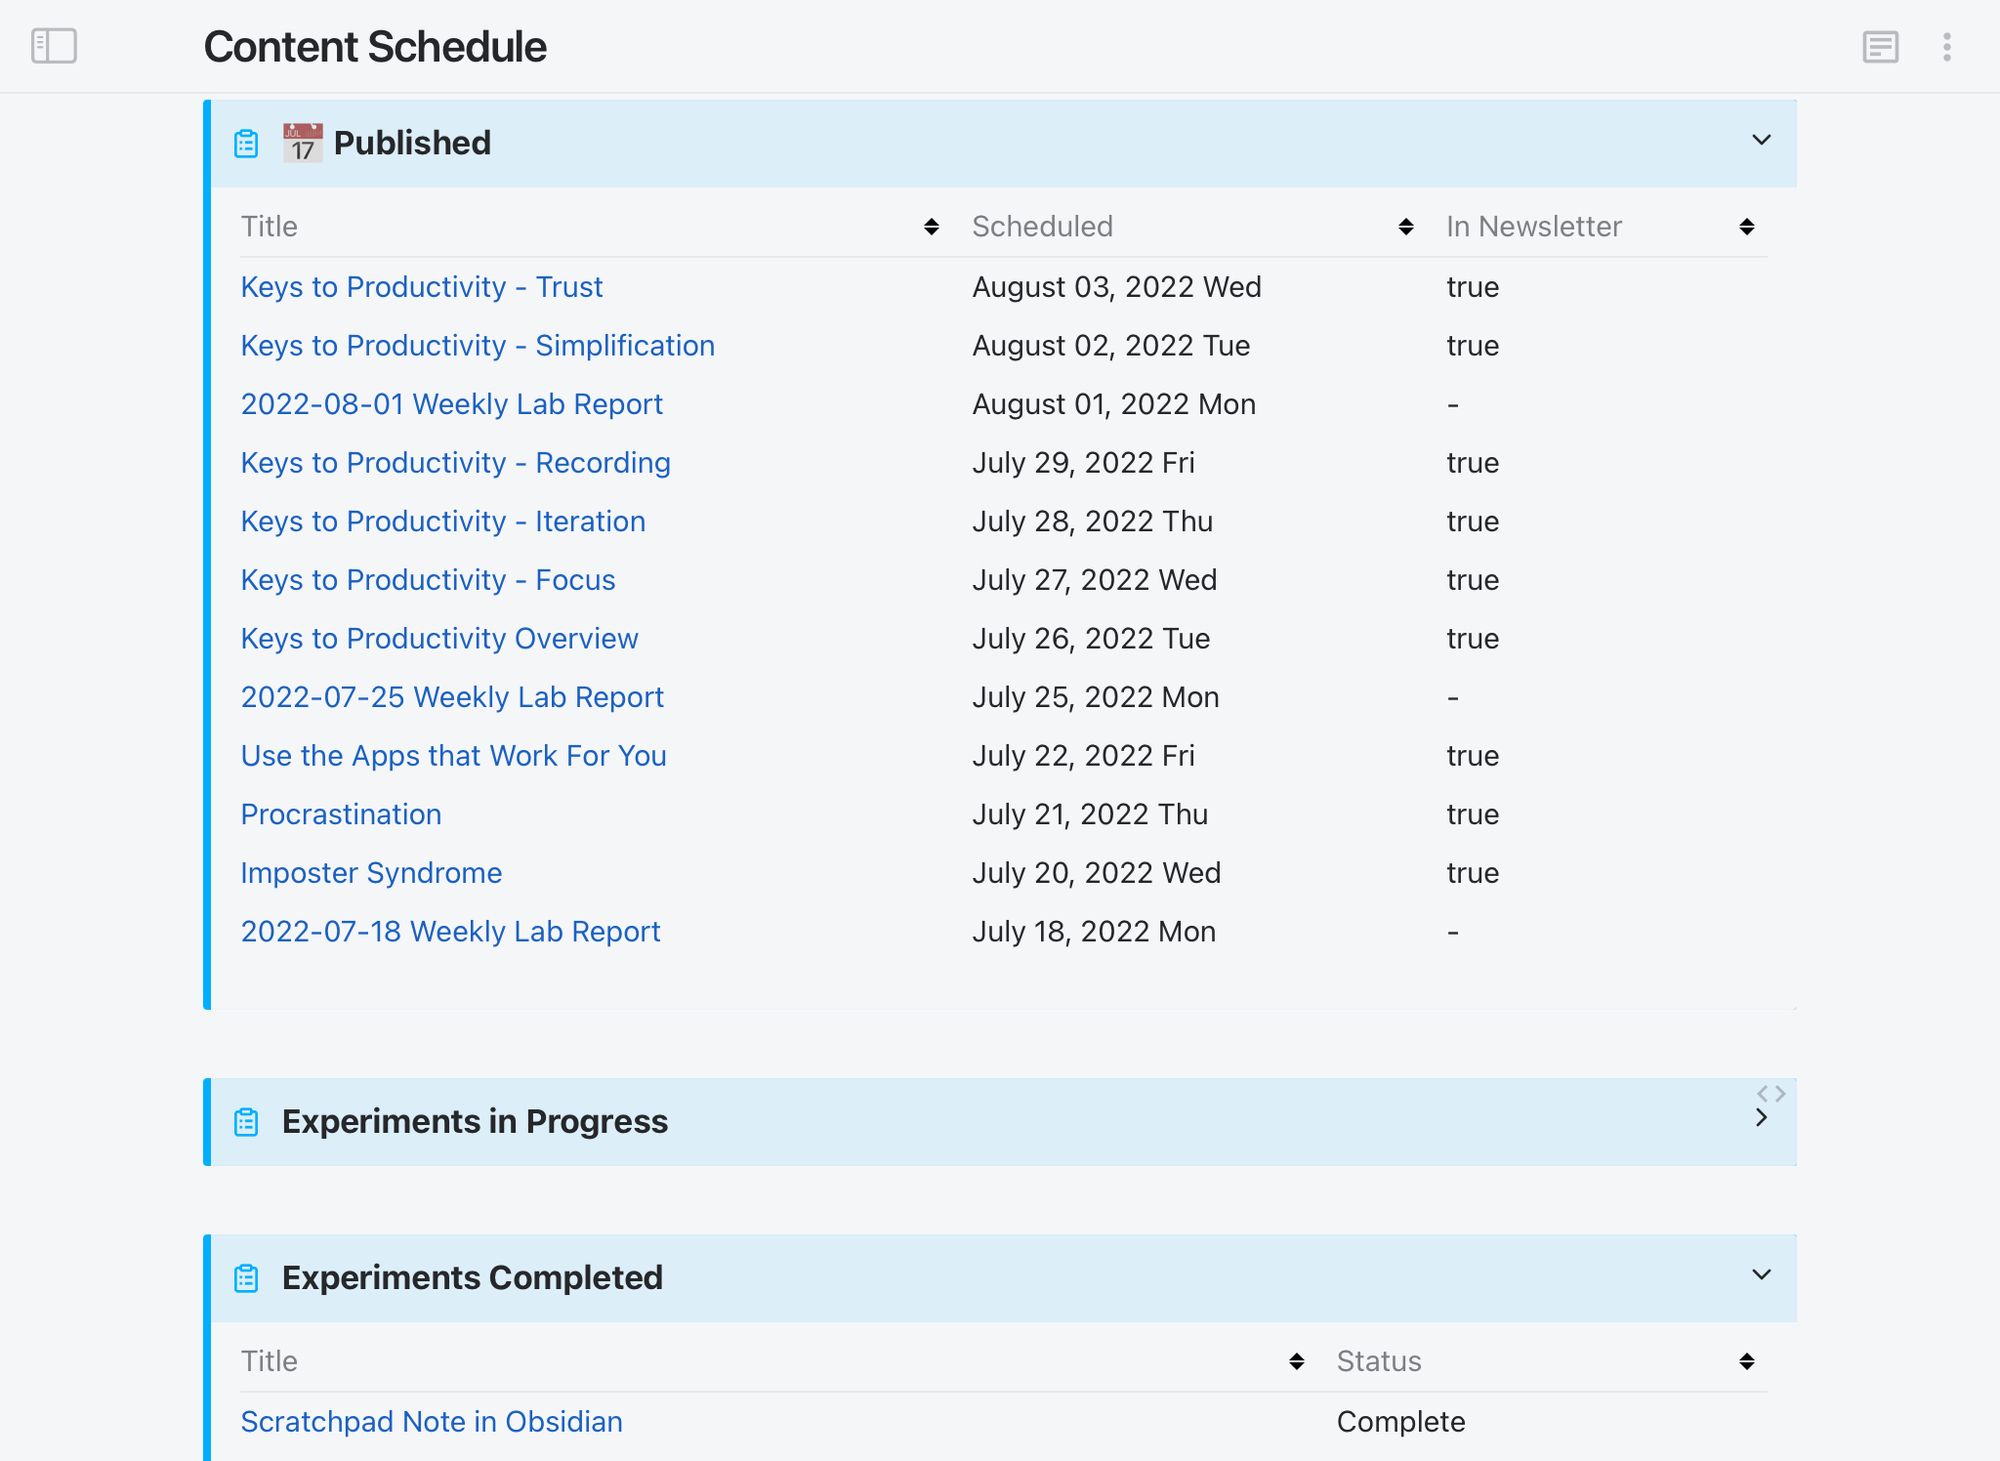Select the August 02, 2022 Tue cell
Image resolution: width=2000 pixels, height=1461 pixels.
tap(1111, 346)
